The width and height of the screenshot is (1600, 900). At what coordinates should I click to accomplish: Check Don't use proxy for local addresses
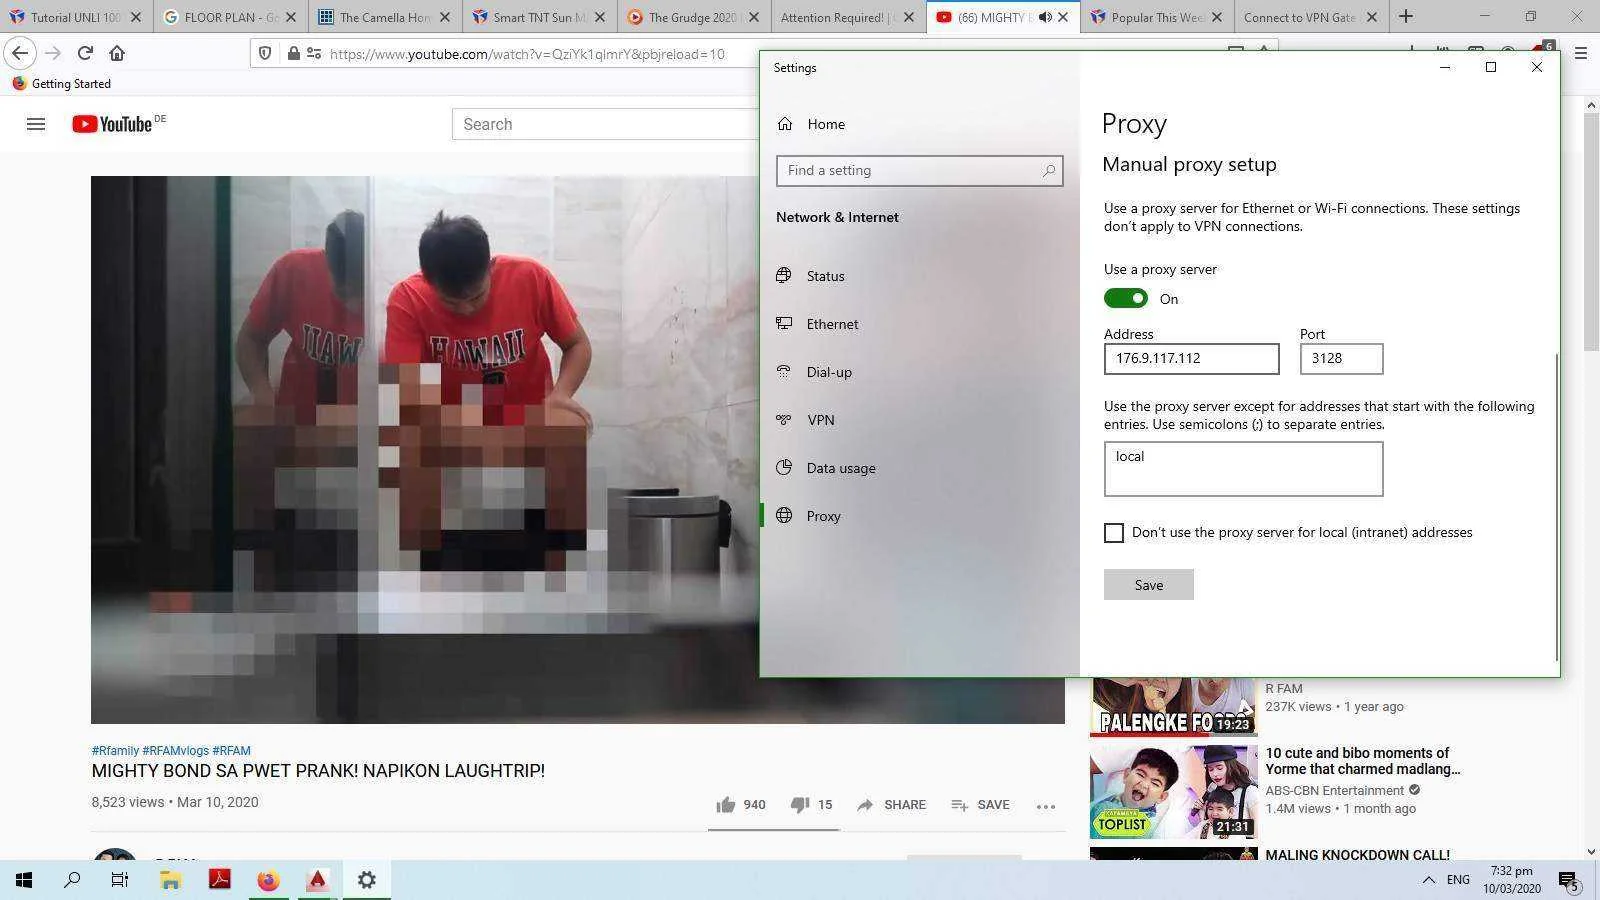coord(1114,533)
